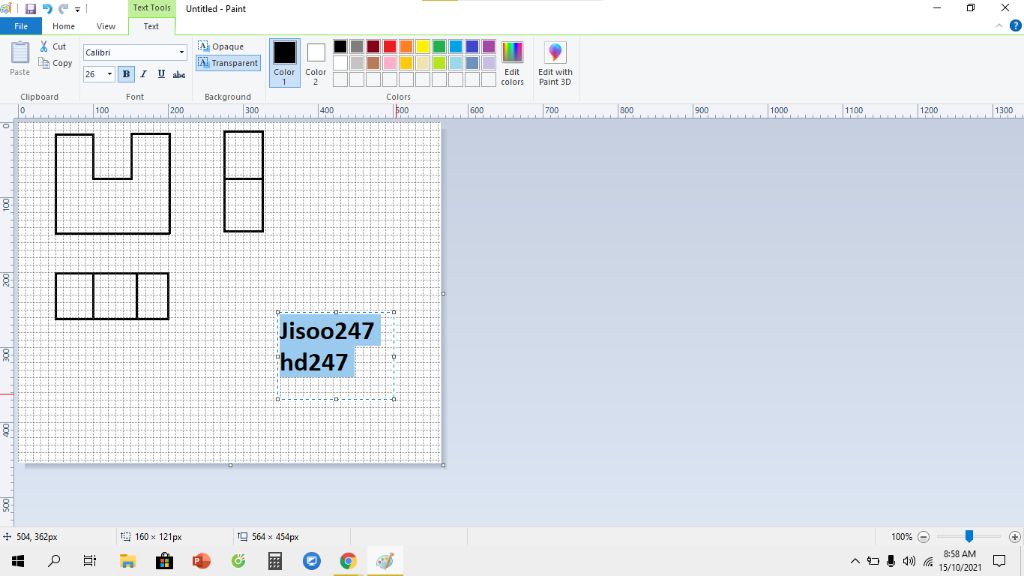Open PowerPoint from the taskbar

[x=201, y=561]
